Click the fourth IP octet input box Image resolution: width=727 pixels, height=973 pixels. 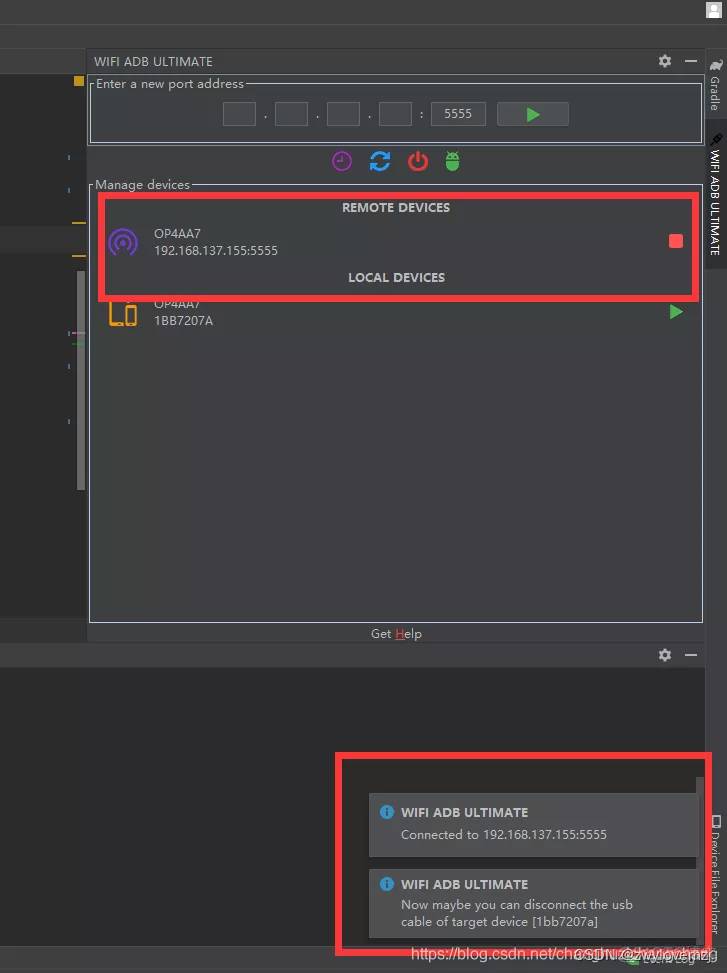click(x=396, y=114)
